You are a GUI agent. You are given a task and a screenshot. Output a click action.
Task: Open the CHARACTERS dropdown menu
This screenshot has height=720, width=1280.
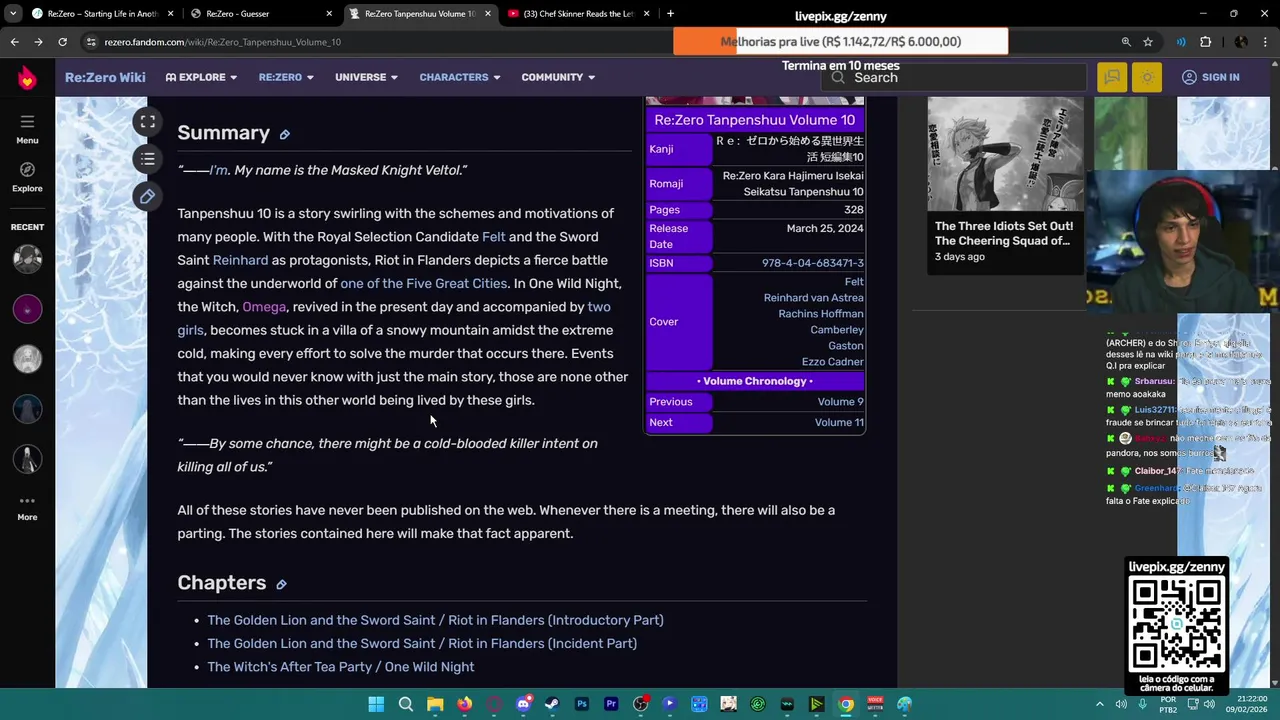coord(460,77)
